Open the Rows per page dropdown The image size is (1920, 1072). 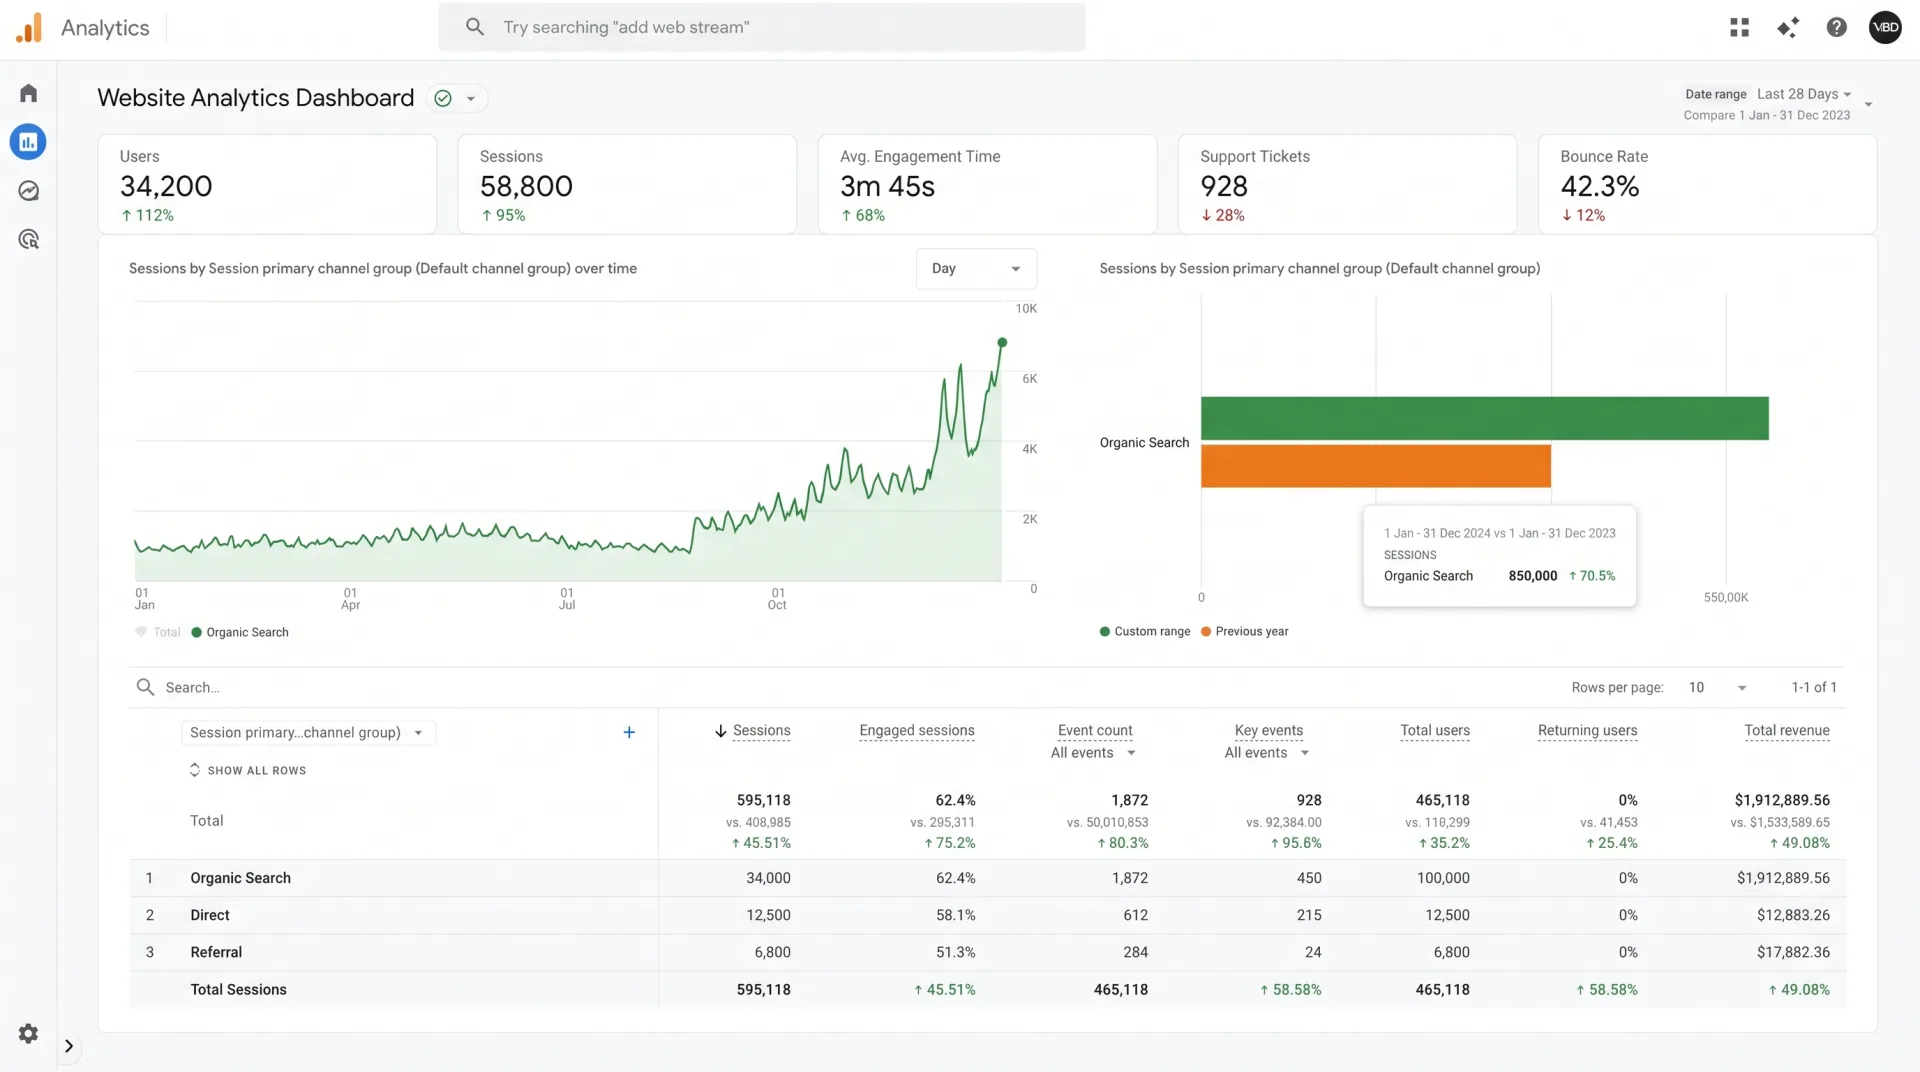(1717, 687)
